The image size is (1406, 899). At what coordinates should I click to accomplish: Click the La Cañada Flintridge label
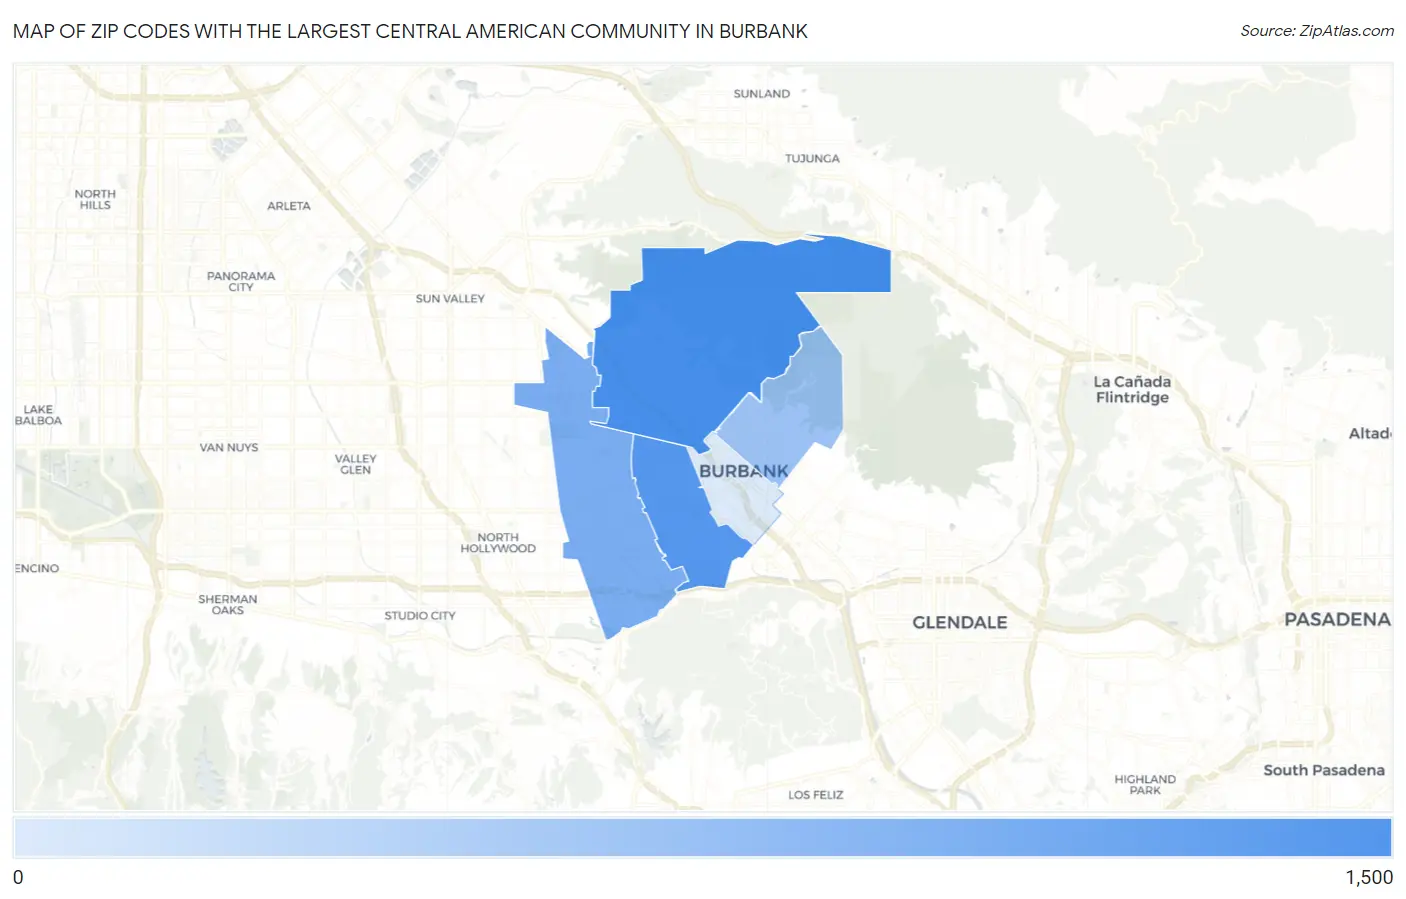click(1132, 389)
